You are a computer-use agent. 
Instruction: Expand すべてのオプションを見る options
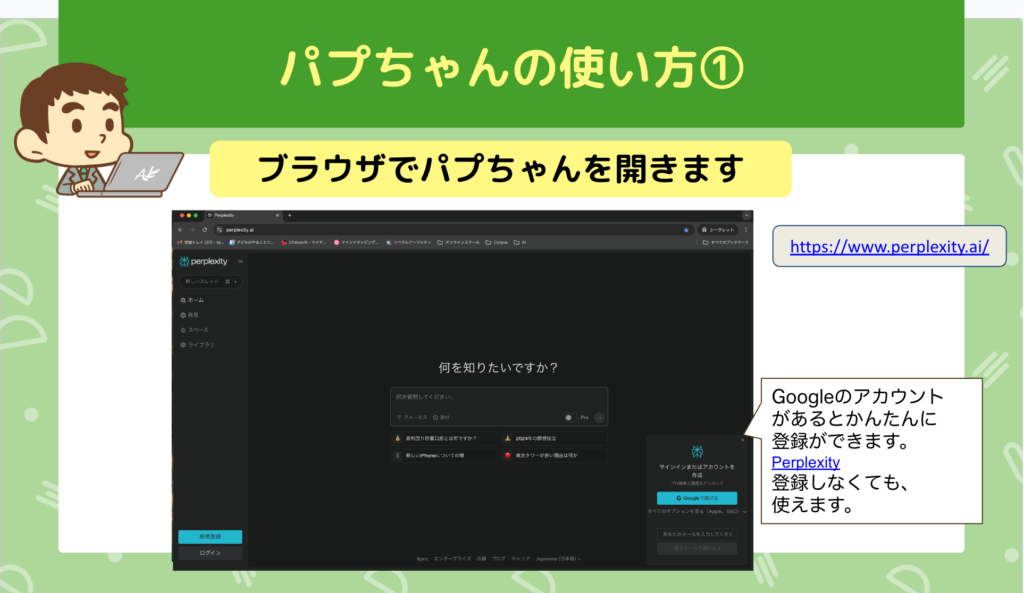[696, 511]
